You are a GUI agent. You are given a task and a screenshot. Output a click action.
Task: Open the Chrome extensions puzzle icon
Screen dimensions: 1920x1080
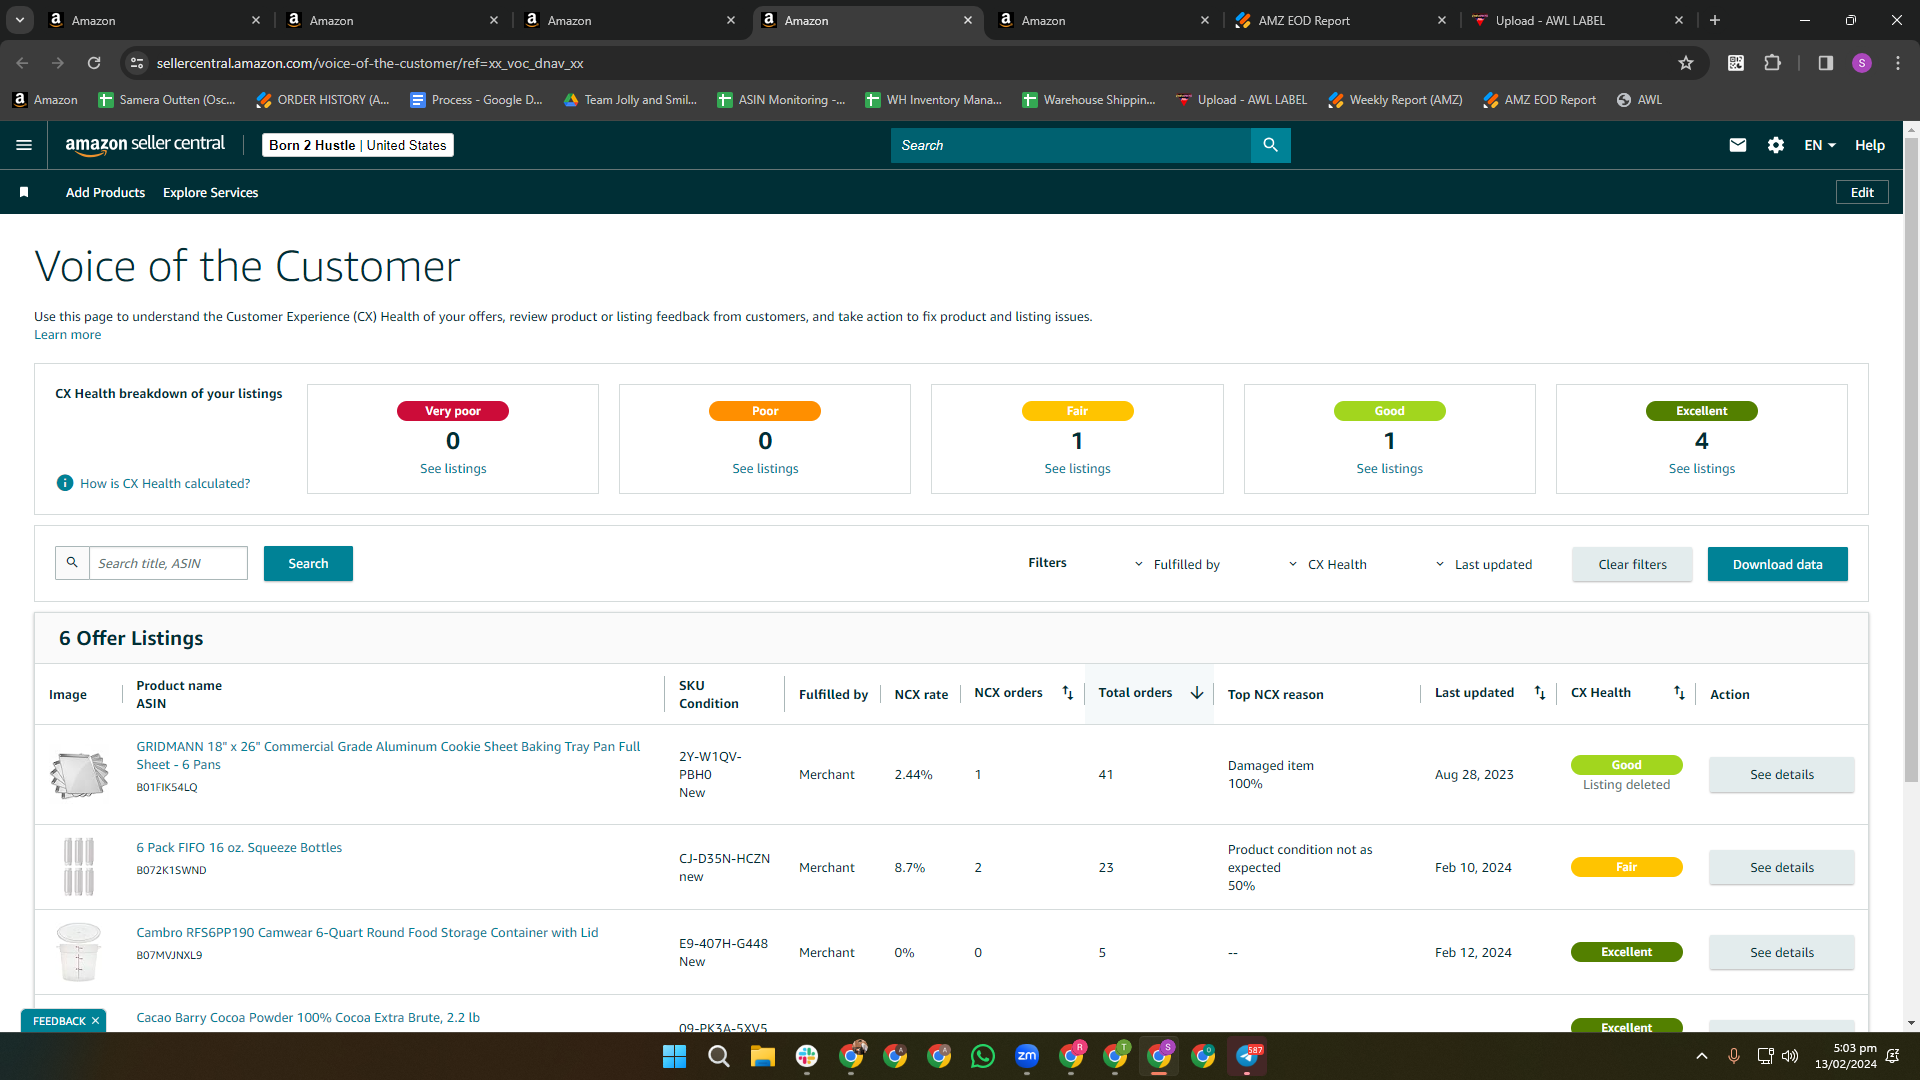tap(1772, 63)
